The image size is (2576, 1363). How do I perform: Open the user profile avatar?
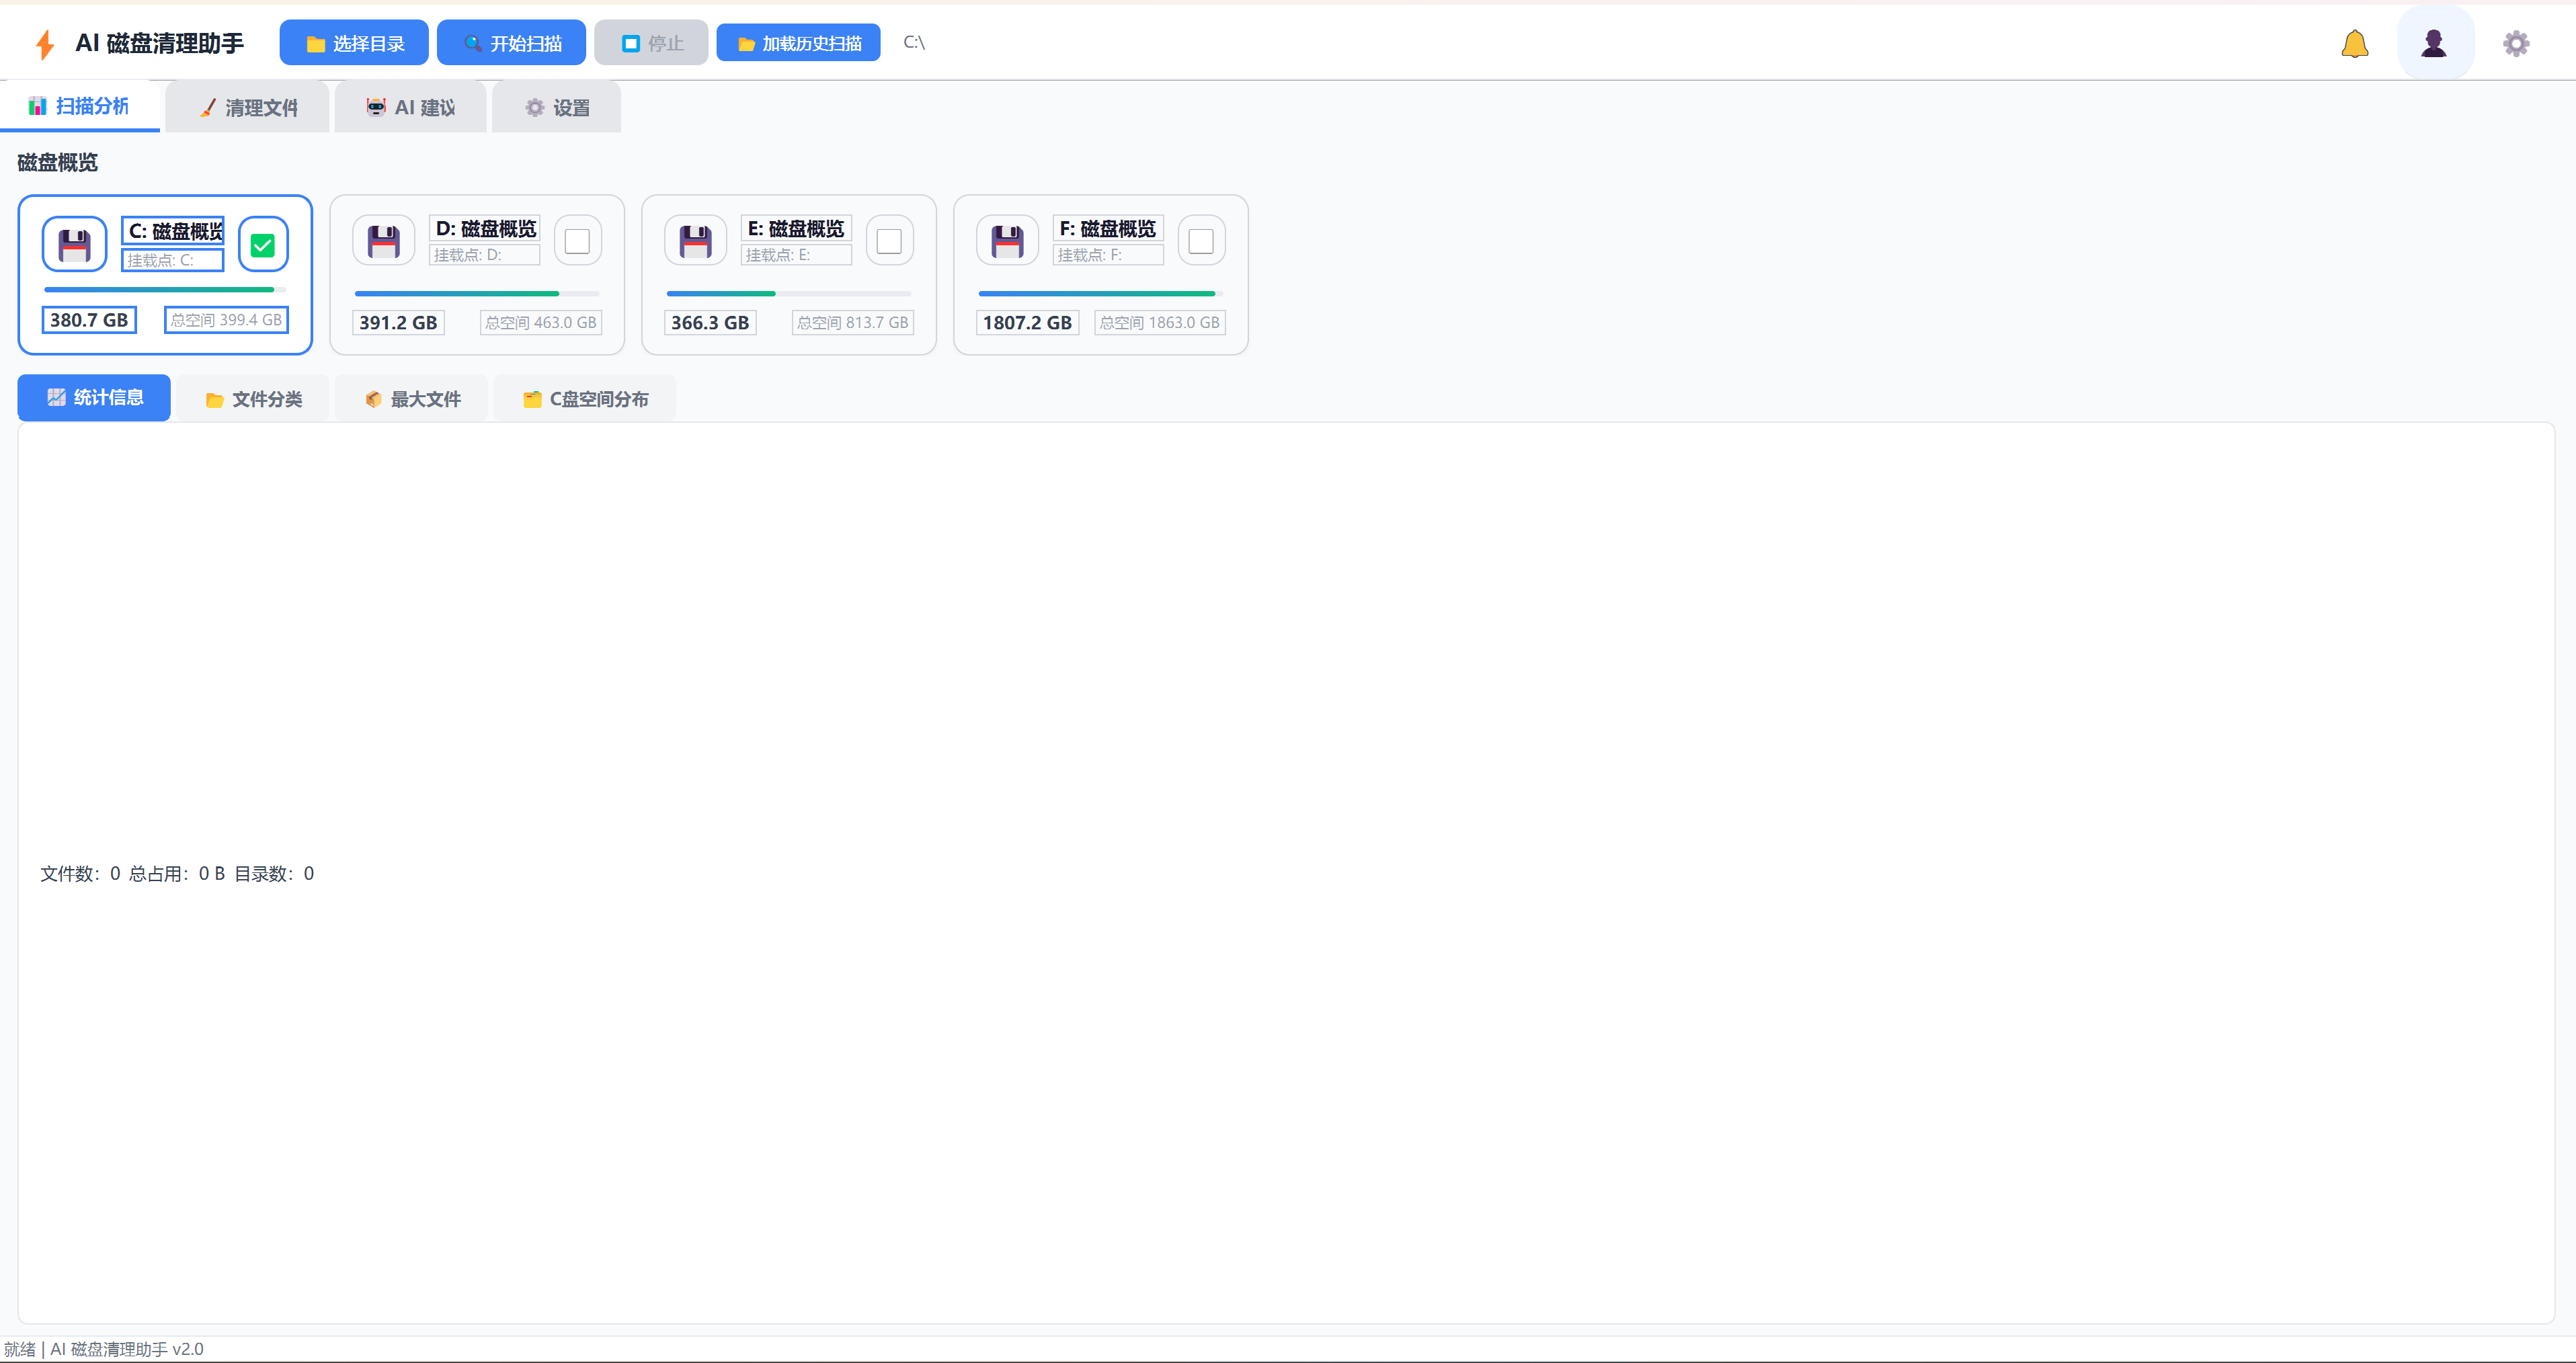coord(2434,43)
